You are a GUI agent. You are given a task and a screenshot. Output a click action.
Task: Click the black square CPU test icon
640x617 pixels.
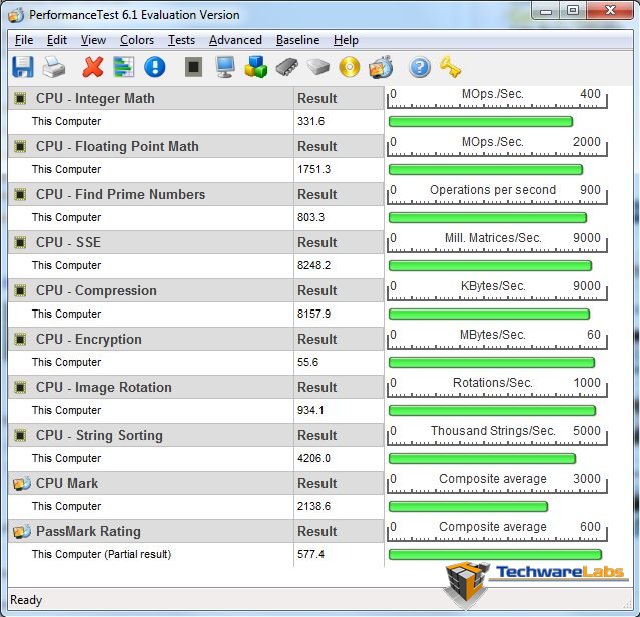click(193, 67)
